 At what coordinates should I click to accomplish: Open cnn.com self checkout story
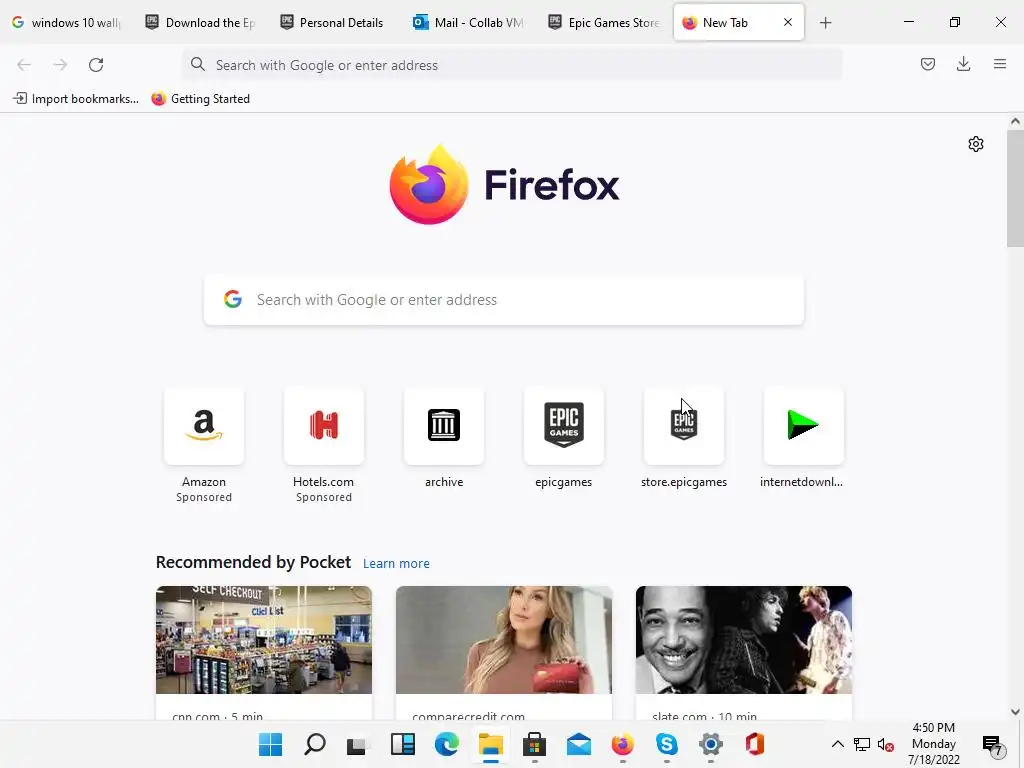coord(264,640)
